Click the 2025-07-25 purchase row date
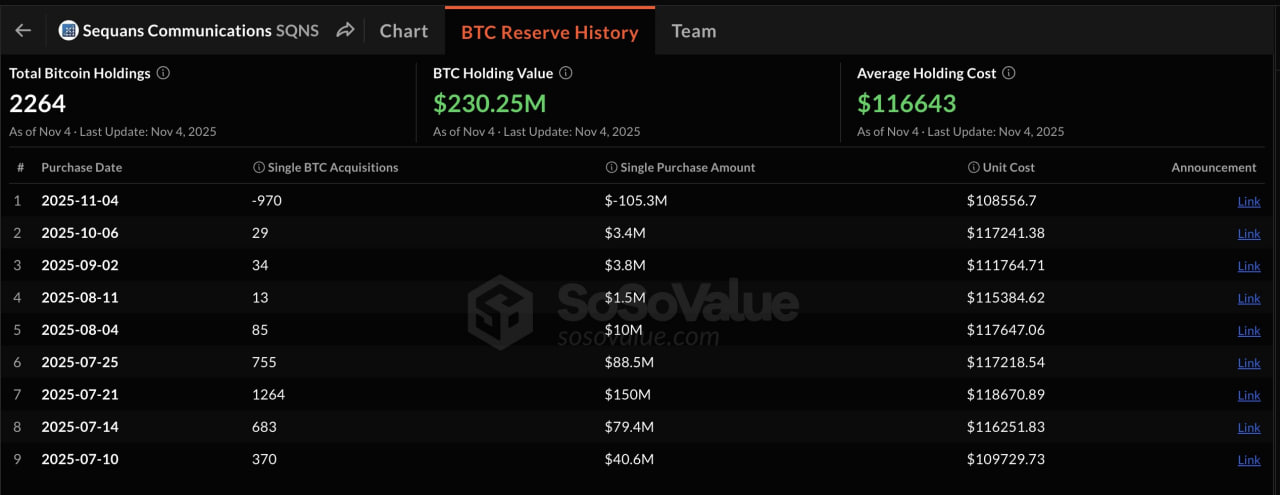Screen dimensions: 1280x495 point(80,362)
